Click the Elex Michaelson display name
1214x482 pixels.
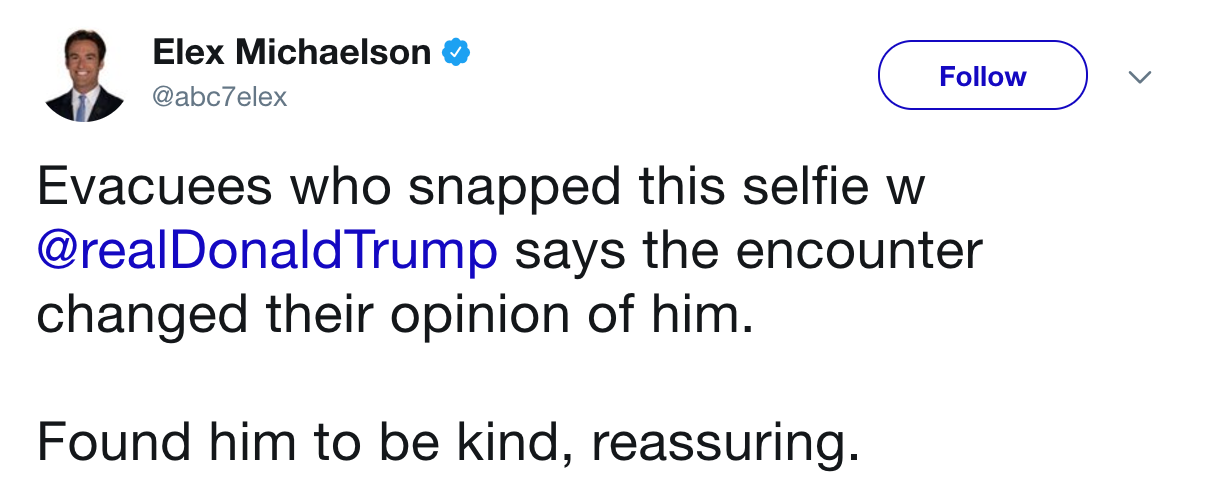point(291,53)
